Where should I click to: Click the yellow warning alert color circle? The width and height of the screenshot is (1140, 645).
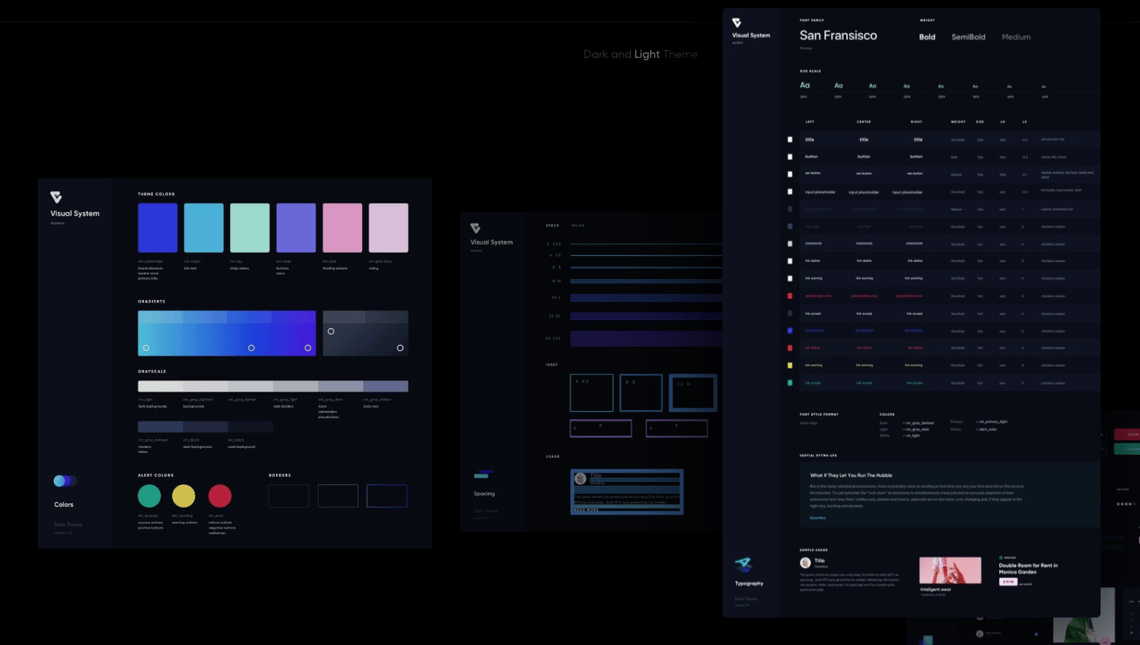pyautogui.click(x=184, y=495)
